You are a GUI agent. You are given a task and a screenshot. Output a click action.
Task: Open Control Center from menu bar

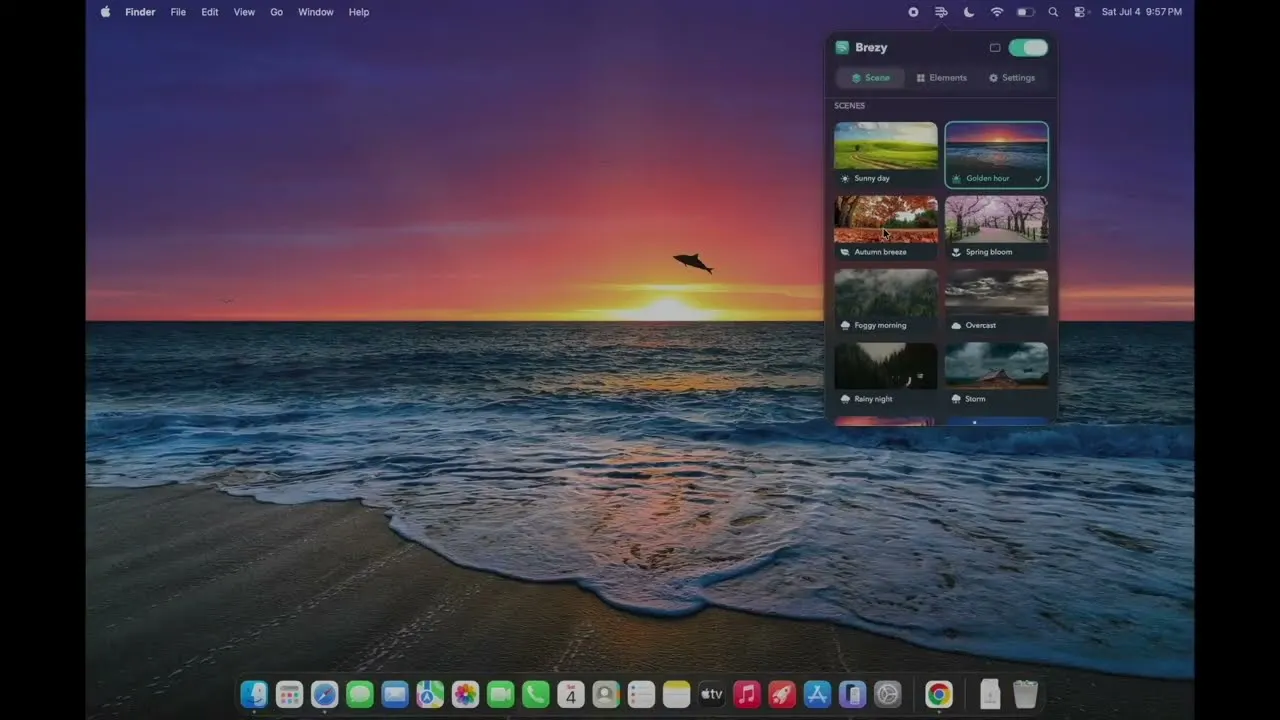pos(1081,12)
